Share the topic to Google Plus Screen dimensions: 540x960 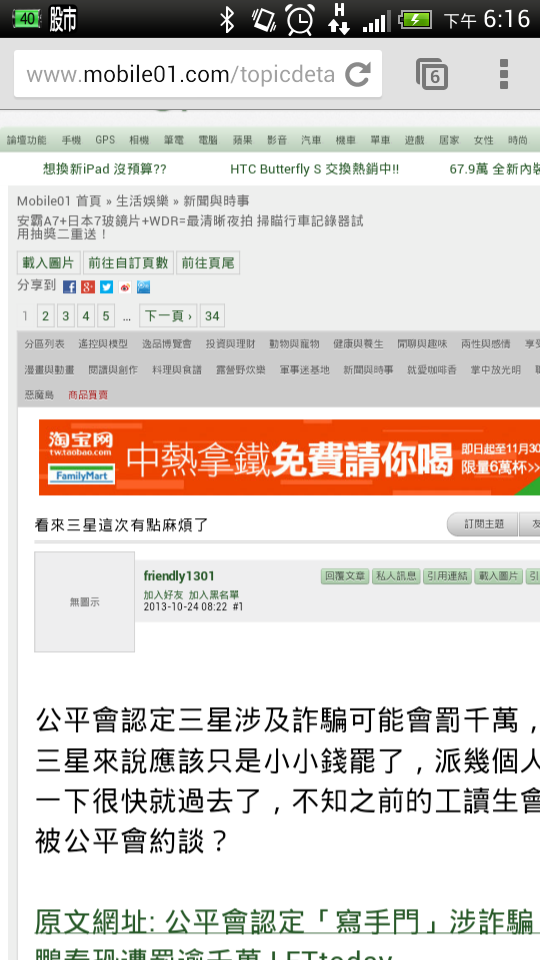click(x=88, y=287)
